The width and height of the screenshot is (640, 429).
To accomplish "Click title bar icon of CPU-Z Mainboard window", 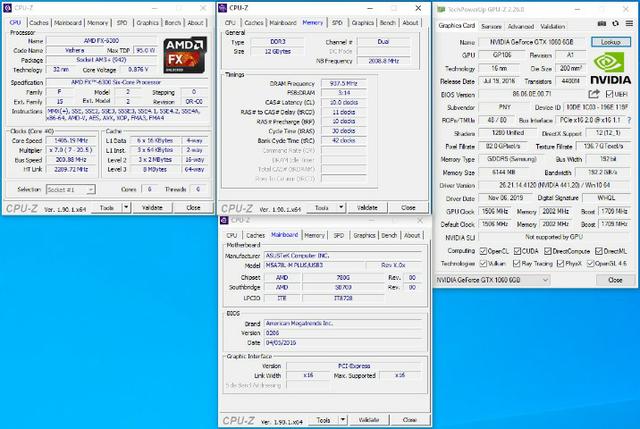I will coord(224,220).
